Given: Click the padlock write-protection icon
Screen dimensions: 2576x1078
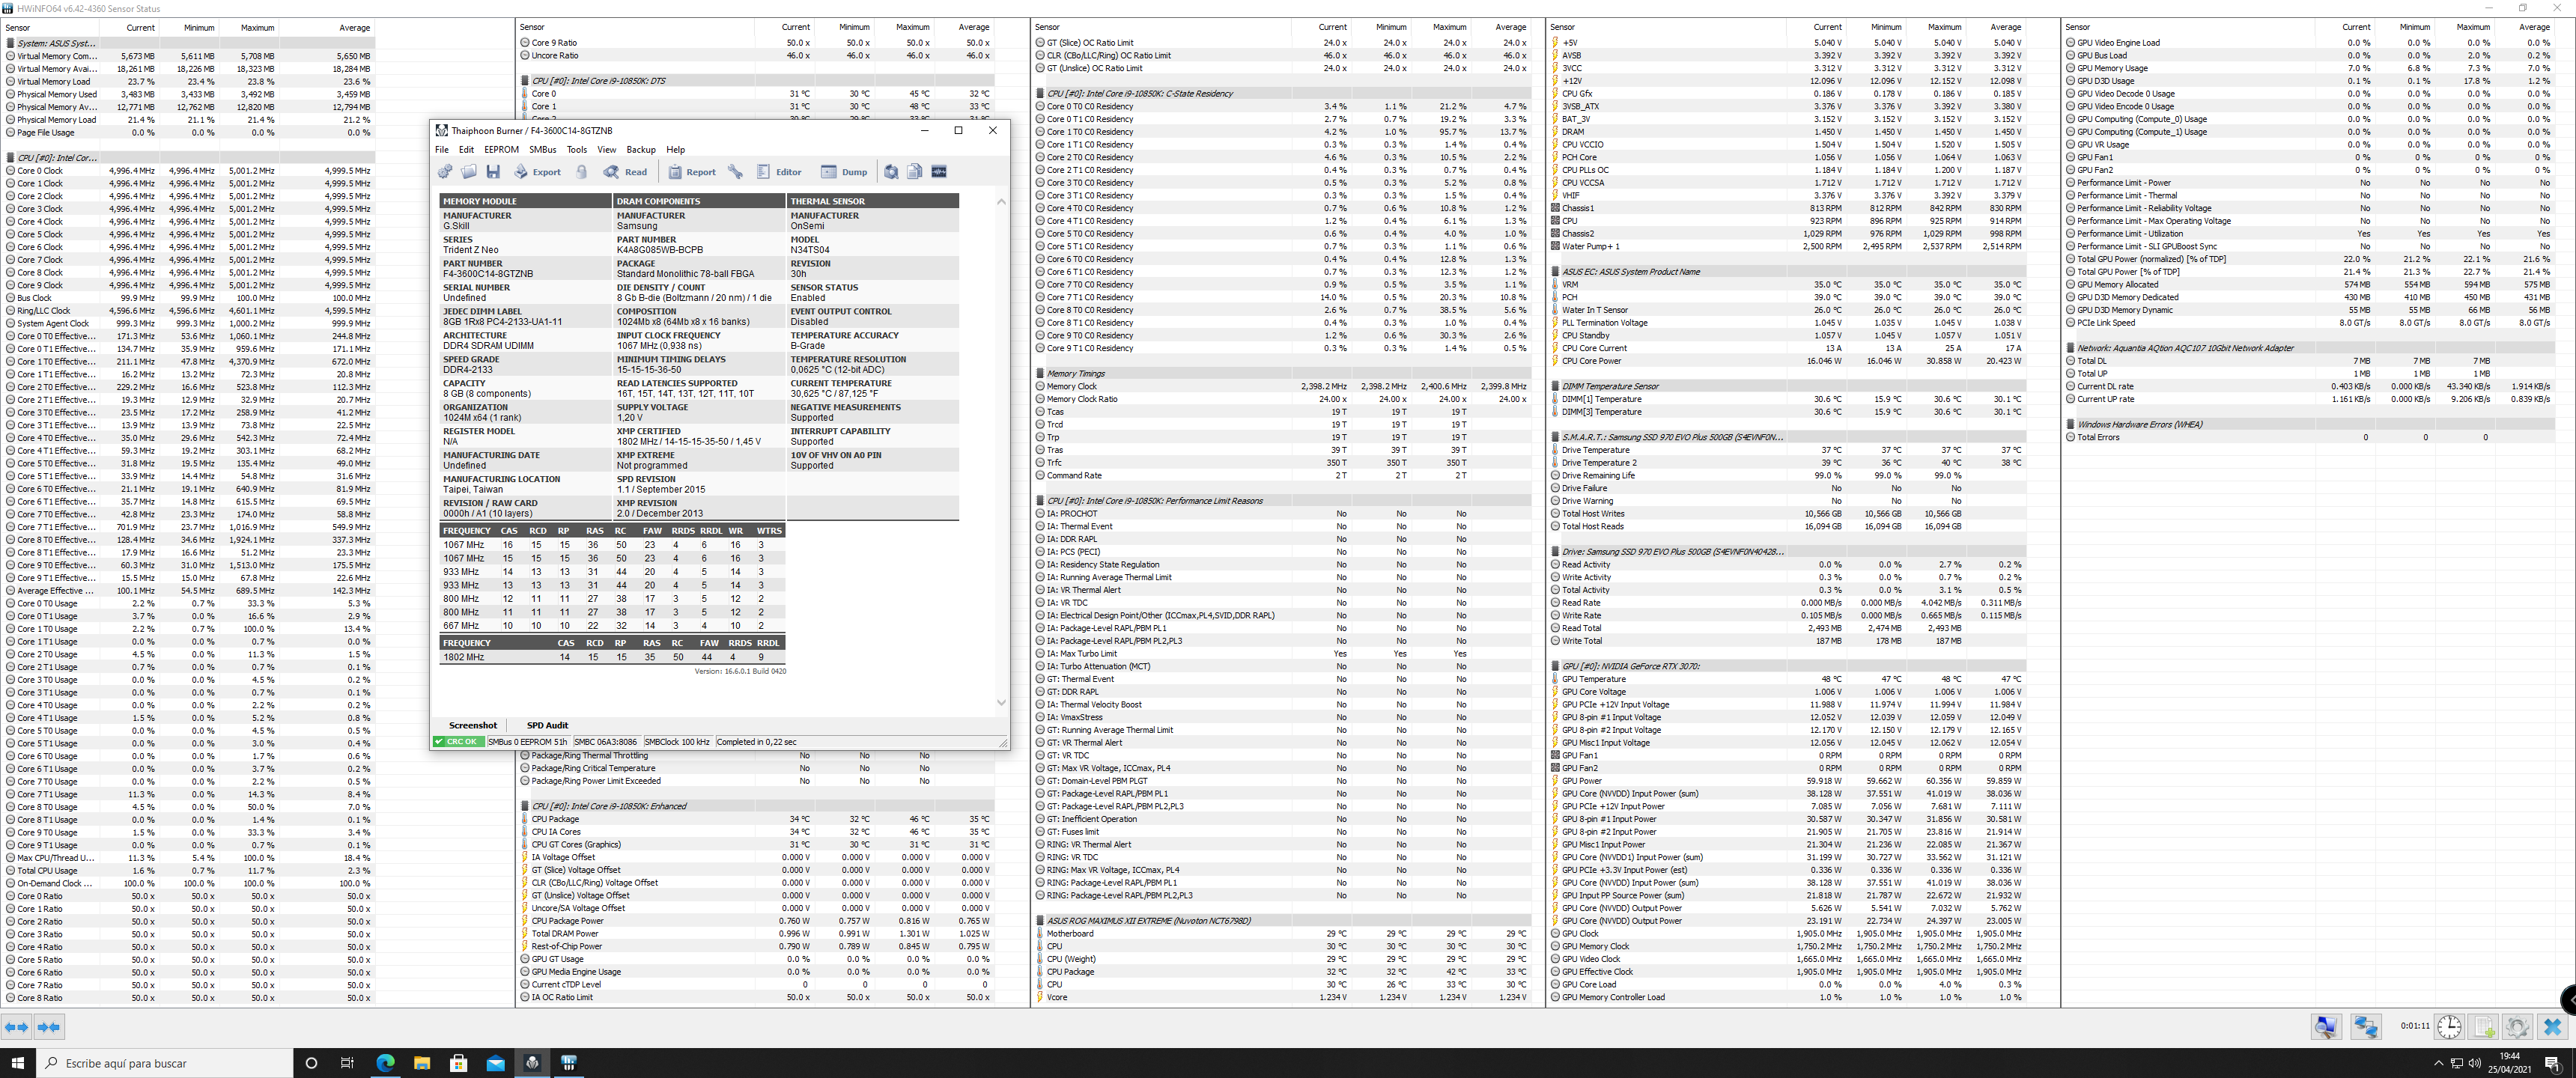Looking at the screenshot, I should coord(581,172).
